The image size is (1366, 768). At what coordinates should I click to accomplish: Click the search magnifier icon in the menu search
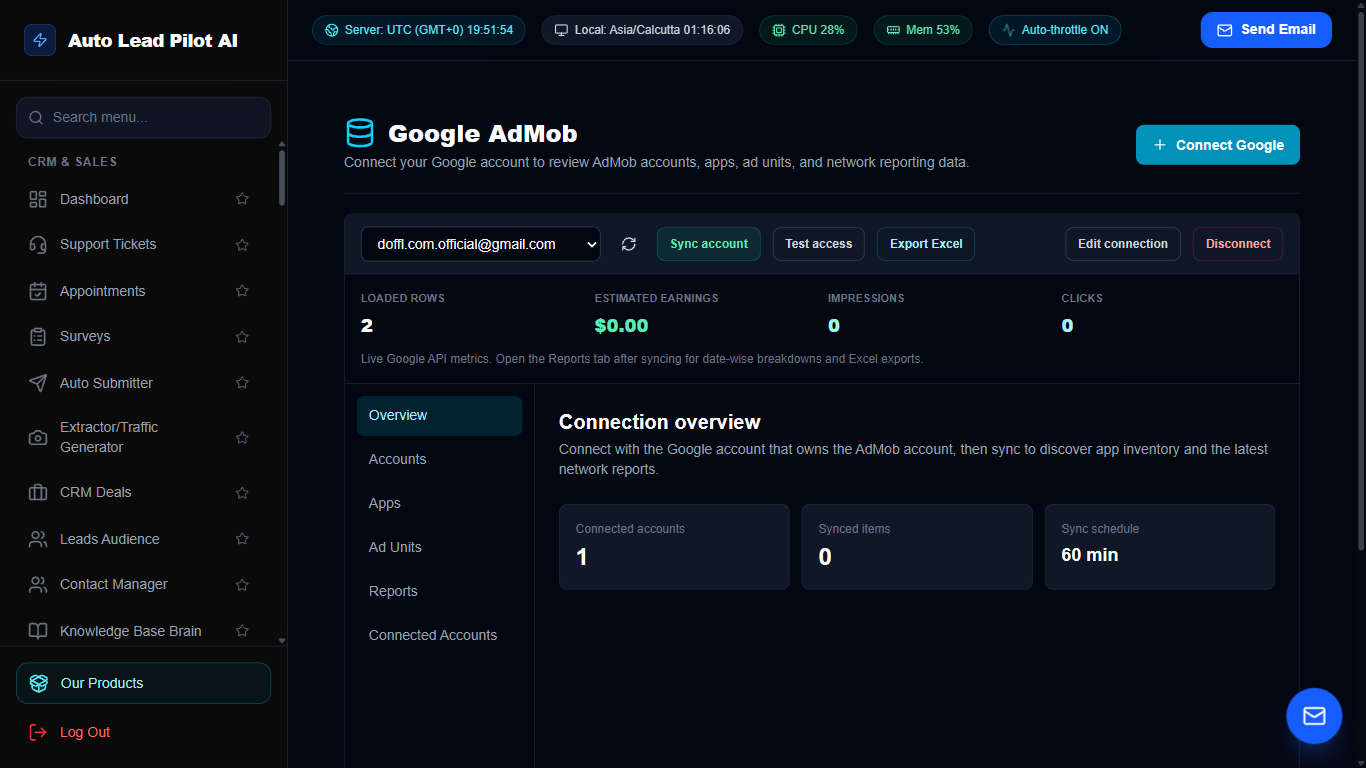(x=35, y=117)
